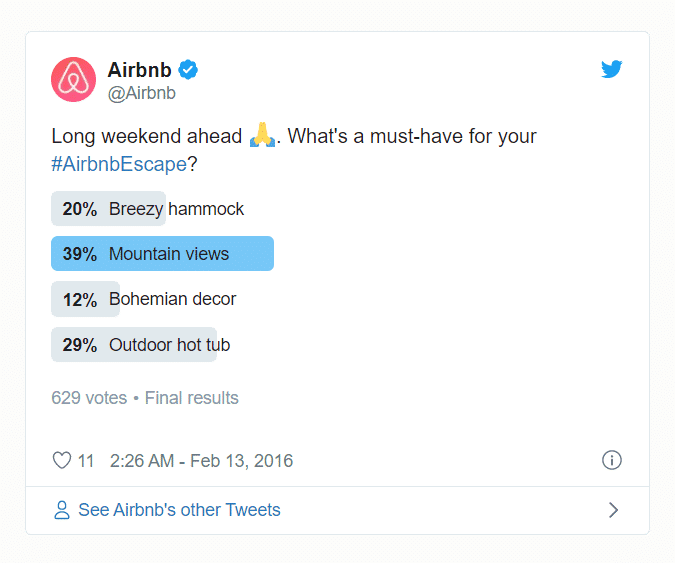Open the tweet info circle icon
This screenshot has width=675, height=563.
coord(611,460)
